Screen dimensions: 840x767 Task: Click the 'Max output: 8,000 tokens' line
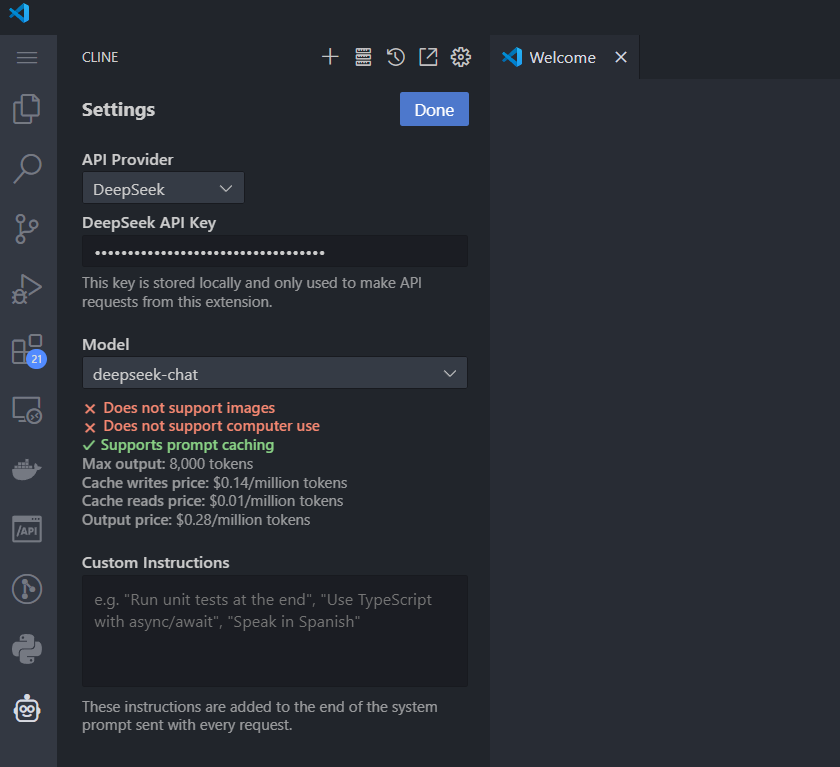tap(168, 464)
